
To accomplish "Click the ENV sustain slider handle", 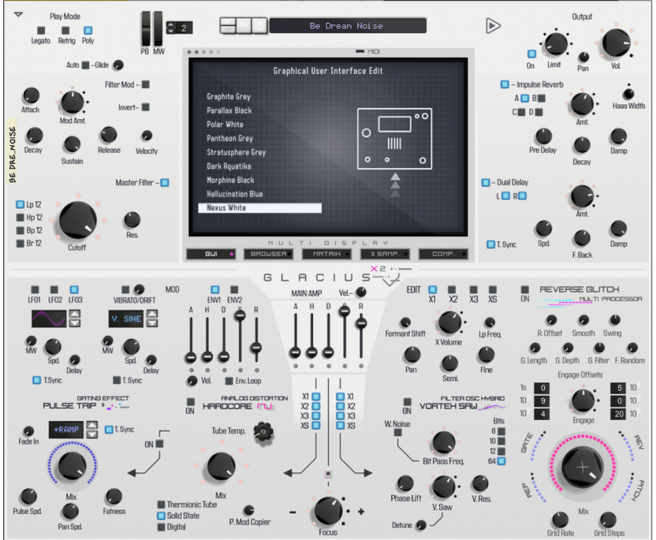I will coord(239,315).
